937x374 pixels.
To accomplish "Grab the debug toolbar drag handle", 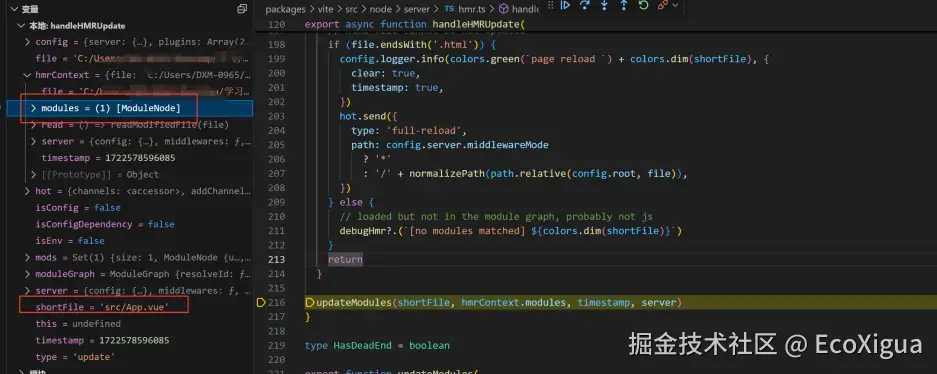I will coord(550,5).
